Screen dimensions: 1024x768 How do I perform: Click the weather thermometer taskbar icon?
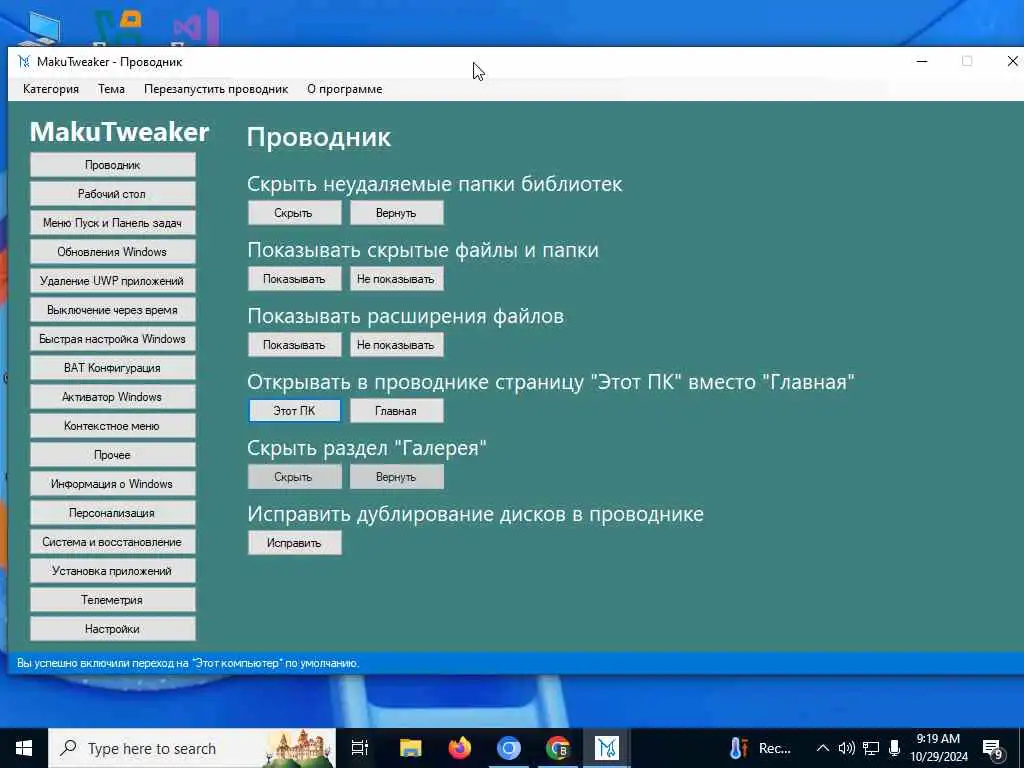click(739, 748)
